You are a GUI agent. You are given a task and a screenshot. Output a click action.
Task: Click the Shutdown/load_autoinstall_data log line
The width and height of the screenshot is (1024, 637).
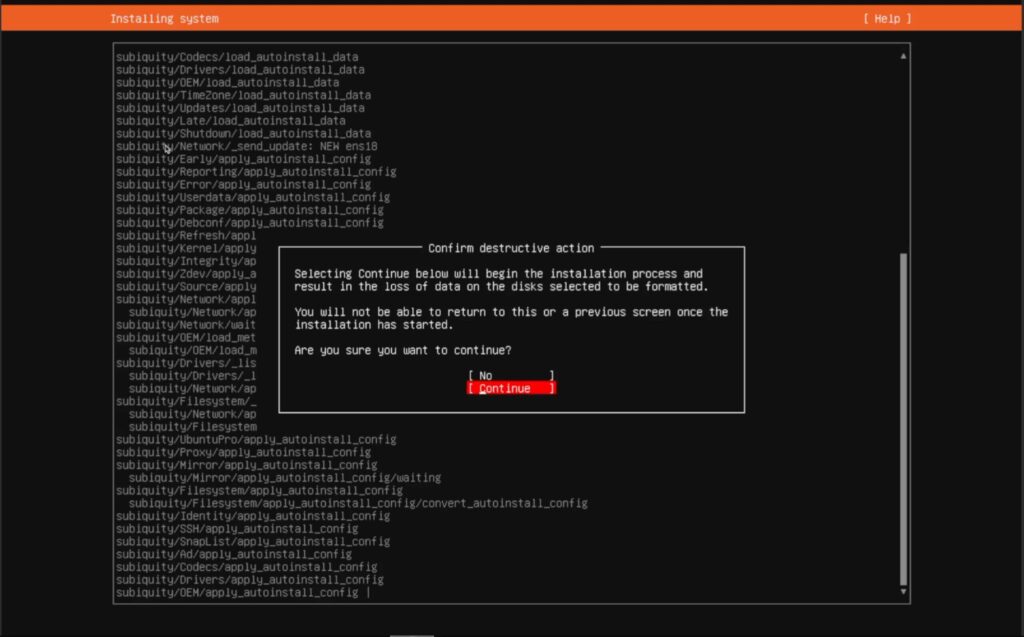click(243, 133)
